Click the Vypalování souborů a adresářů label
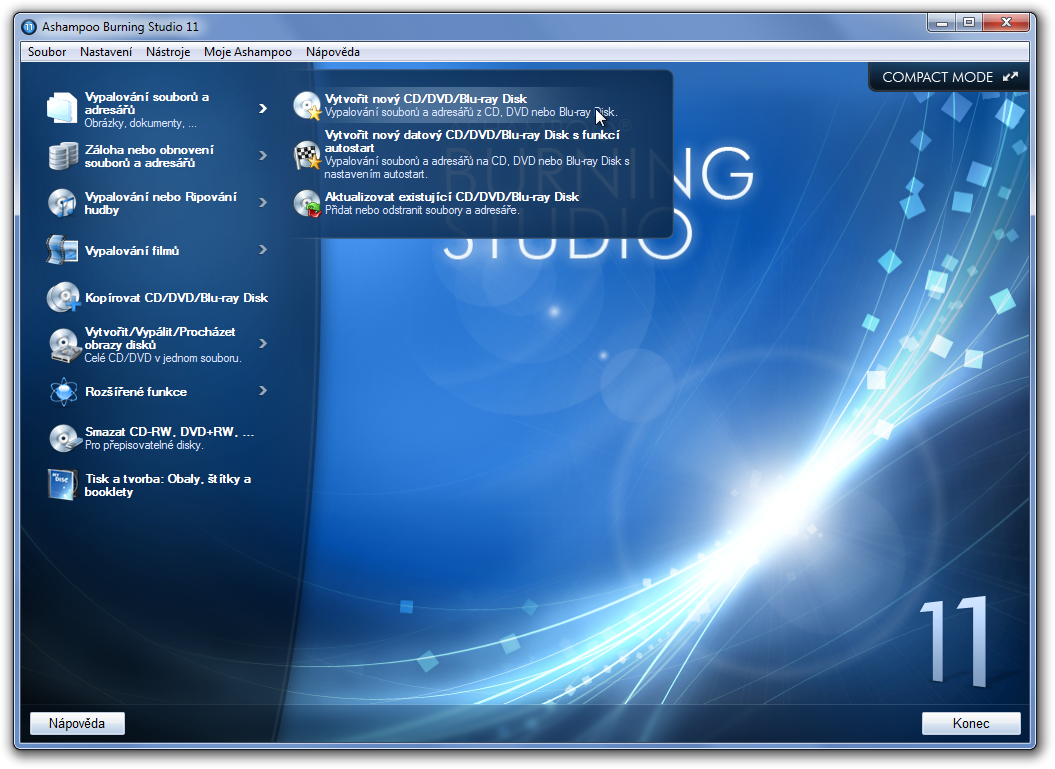 coord(147,103)
